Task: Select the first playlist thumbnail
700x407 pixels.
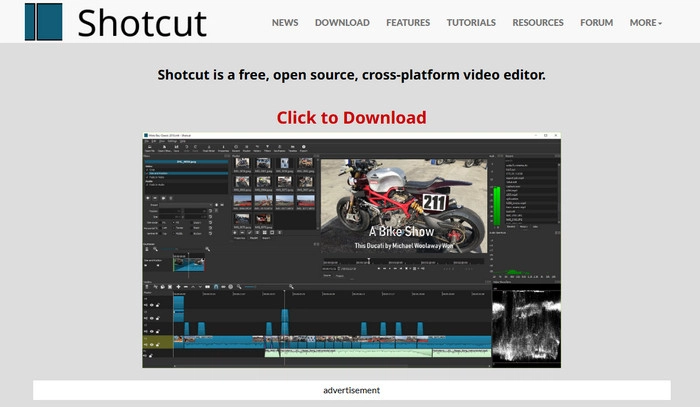Action: click(242, 164)
